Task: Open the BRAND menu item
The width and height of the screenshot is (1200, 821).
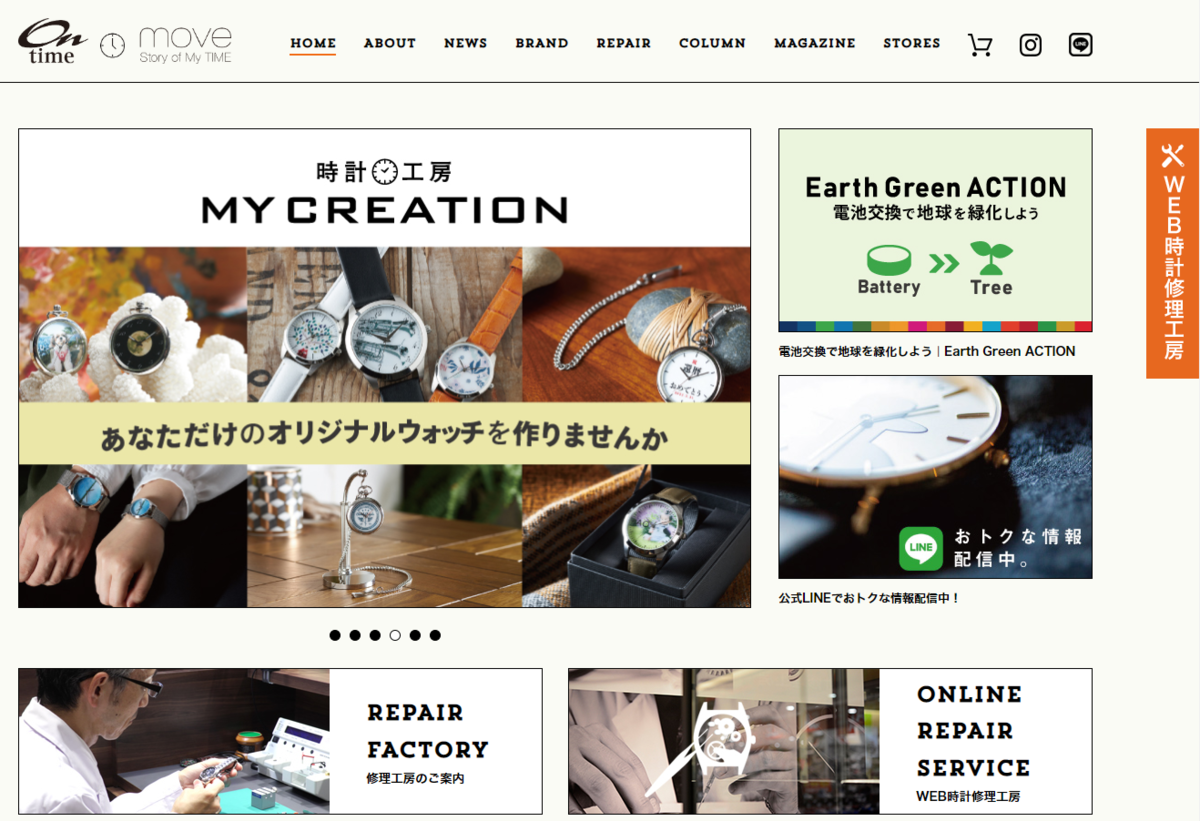Action: (x=542, y=43)
